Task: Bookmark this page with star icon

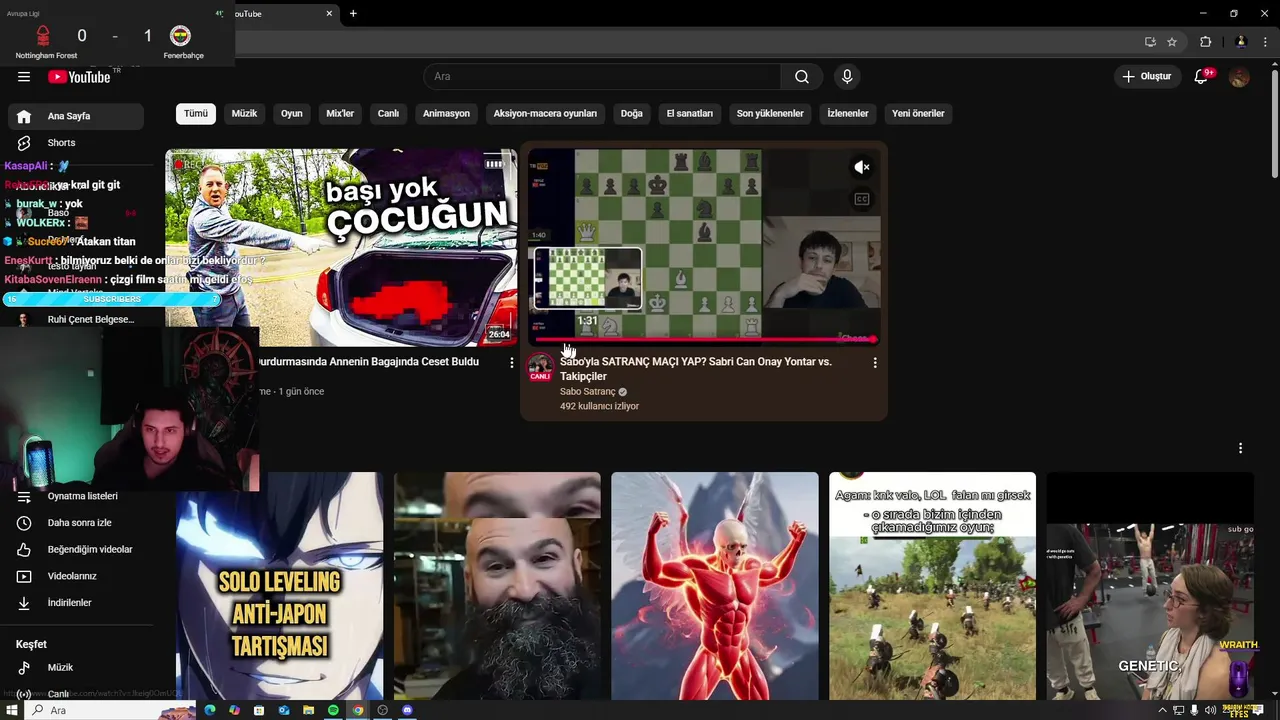Action: (1172, 42)
